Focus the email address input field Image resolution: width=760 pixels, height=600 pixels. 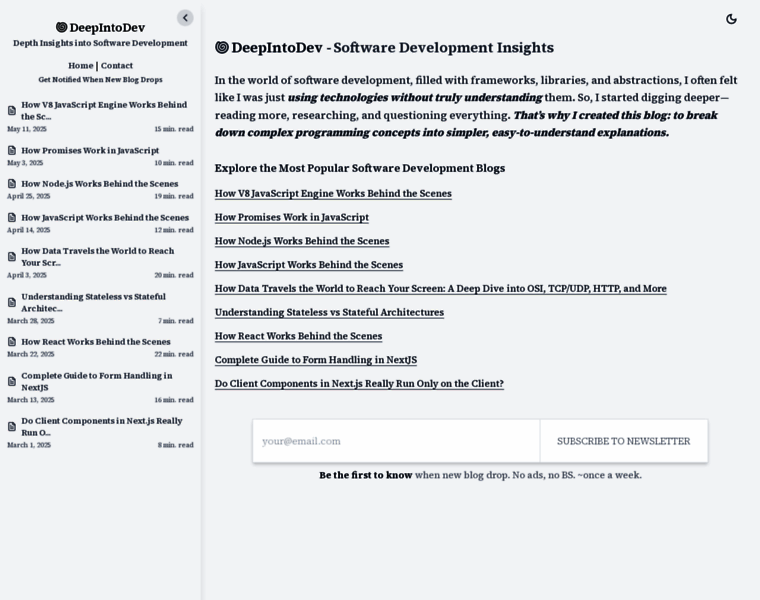point(396,441)
